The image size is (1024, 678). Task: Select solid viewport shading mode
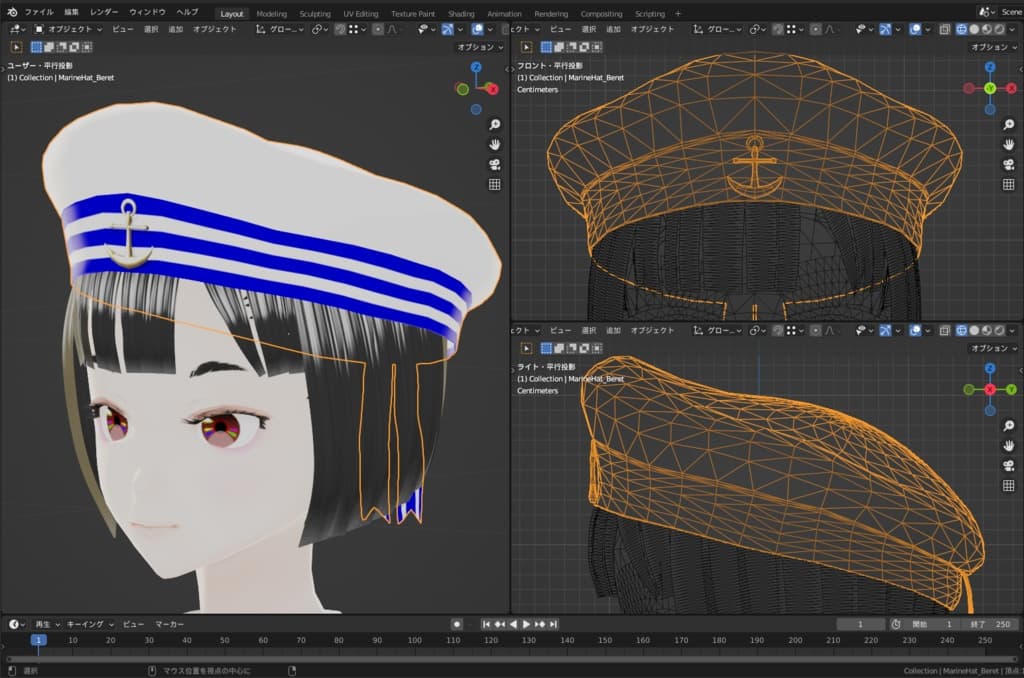[975, 30]
